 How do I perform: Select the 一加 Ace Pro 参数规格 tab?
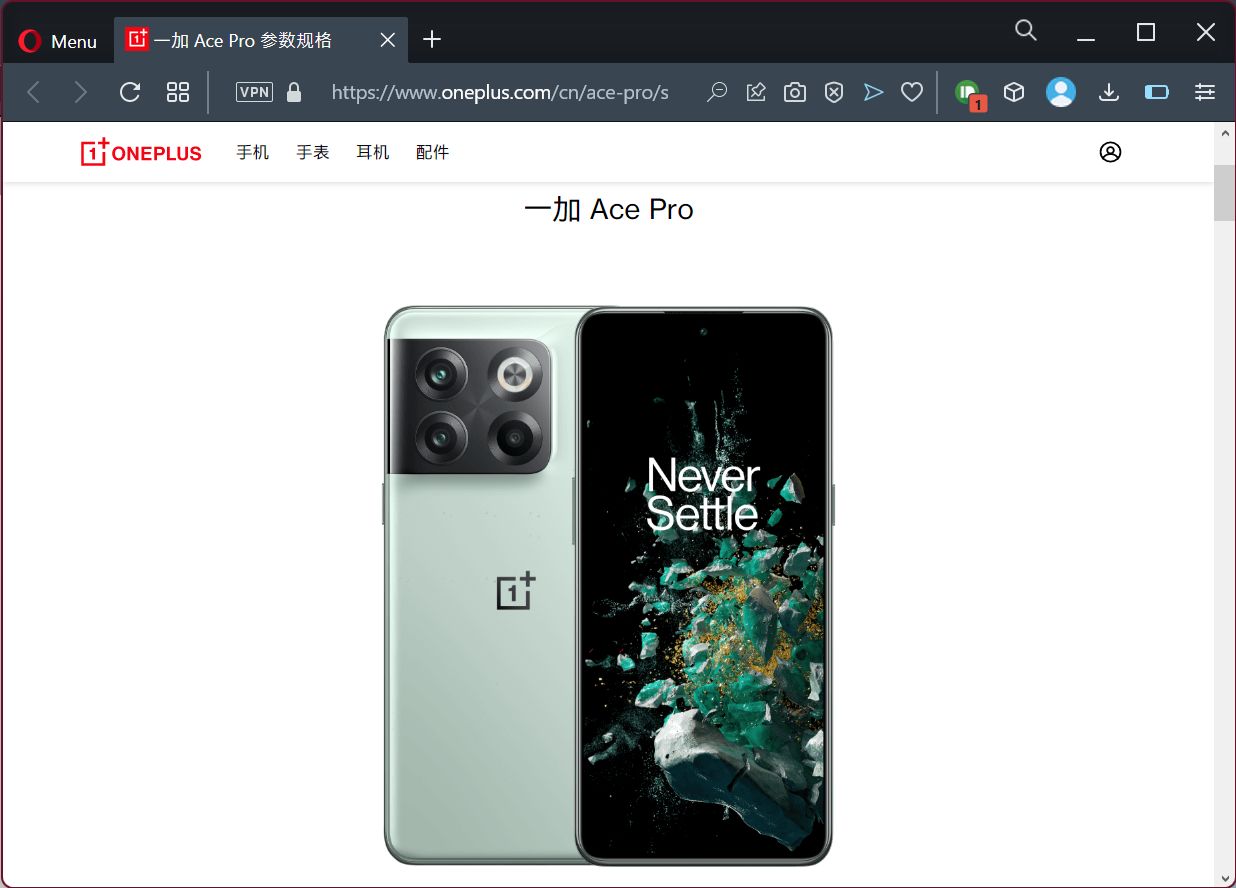[x=243, y=40]
